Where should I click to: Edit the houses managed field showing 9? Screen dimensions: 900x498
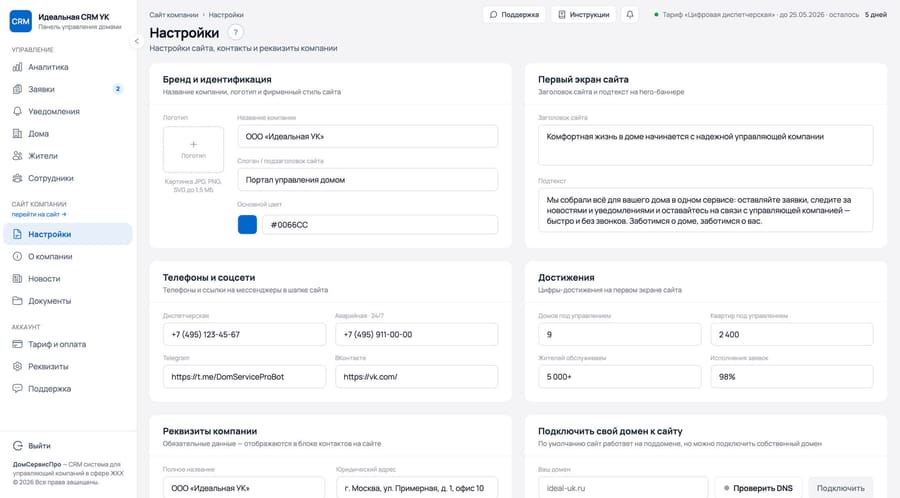(619, 334)
